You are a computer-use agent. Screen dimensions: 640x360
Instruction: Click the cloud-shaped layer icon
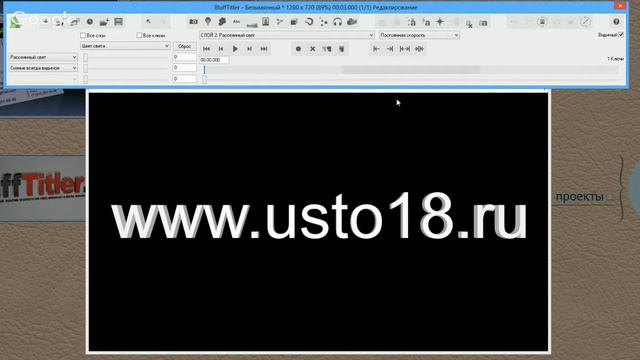click(352, 22)
